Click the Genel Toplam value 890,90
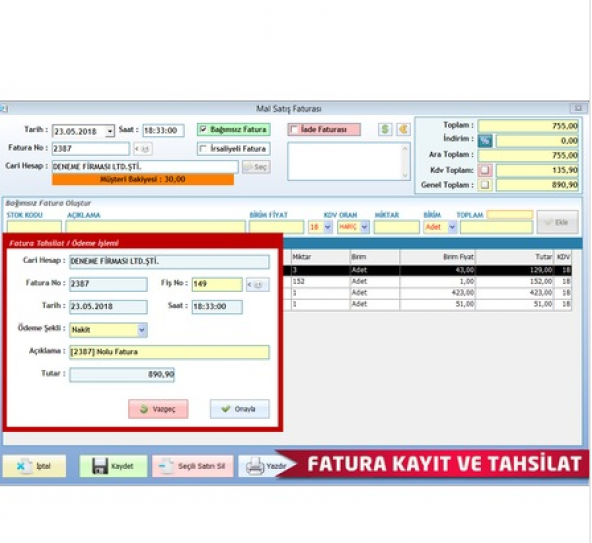The width and height of the screenshot is (592, 543). pyautogui.click(x=537, y=185)
